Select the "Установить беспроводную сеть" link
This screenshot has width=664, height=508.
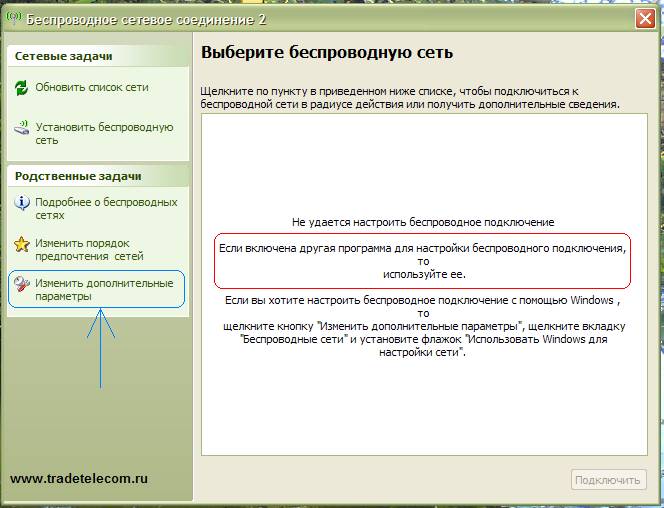pos(104,134)
